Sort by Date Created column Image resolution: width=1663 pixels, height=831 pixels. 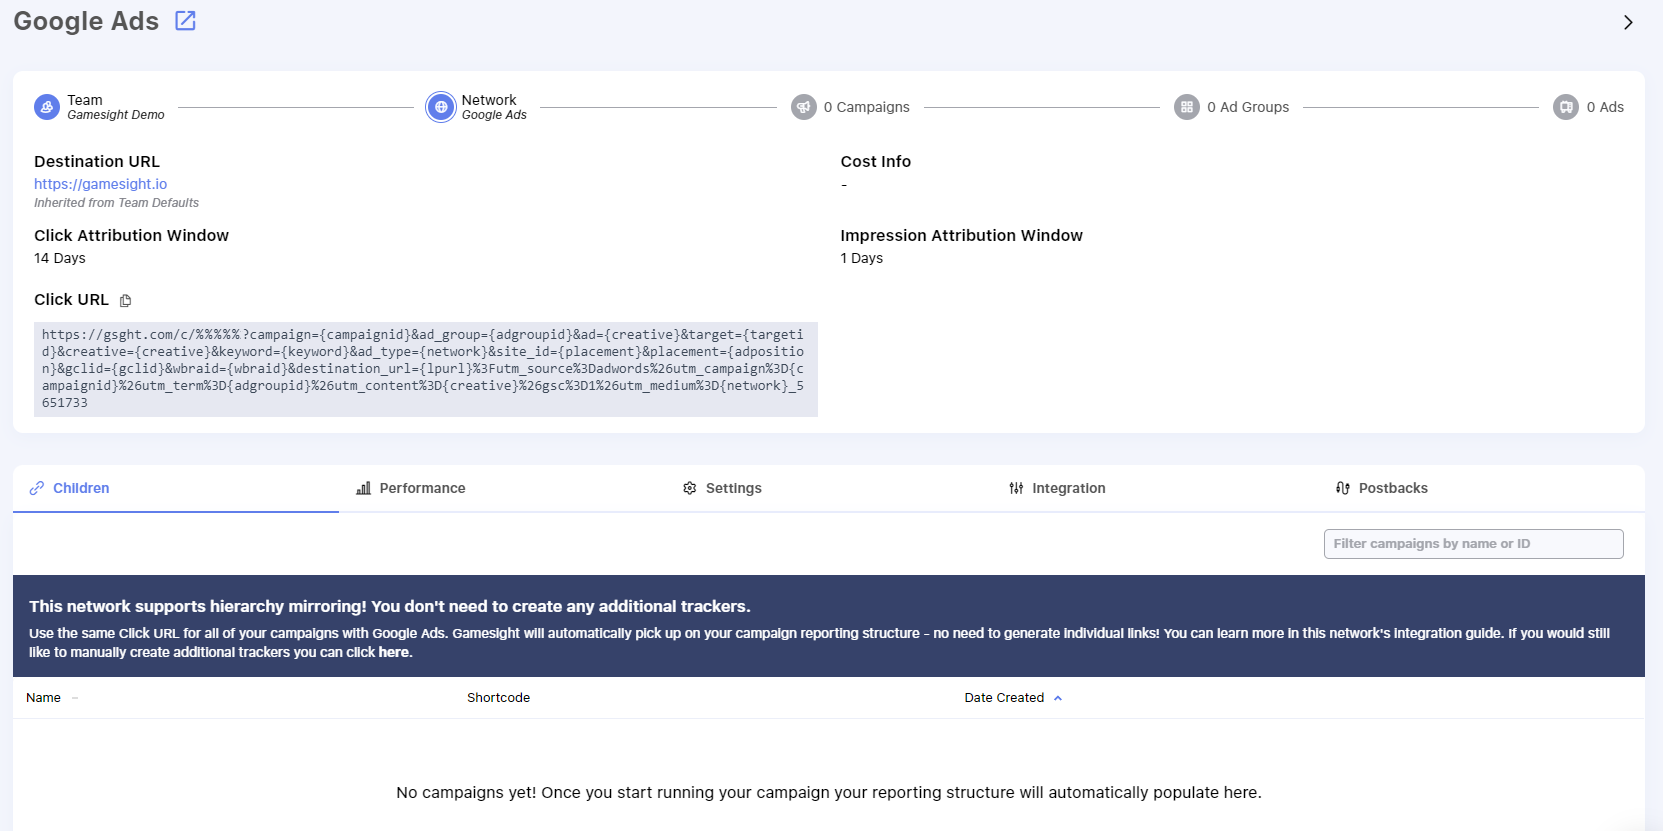1004,698
